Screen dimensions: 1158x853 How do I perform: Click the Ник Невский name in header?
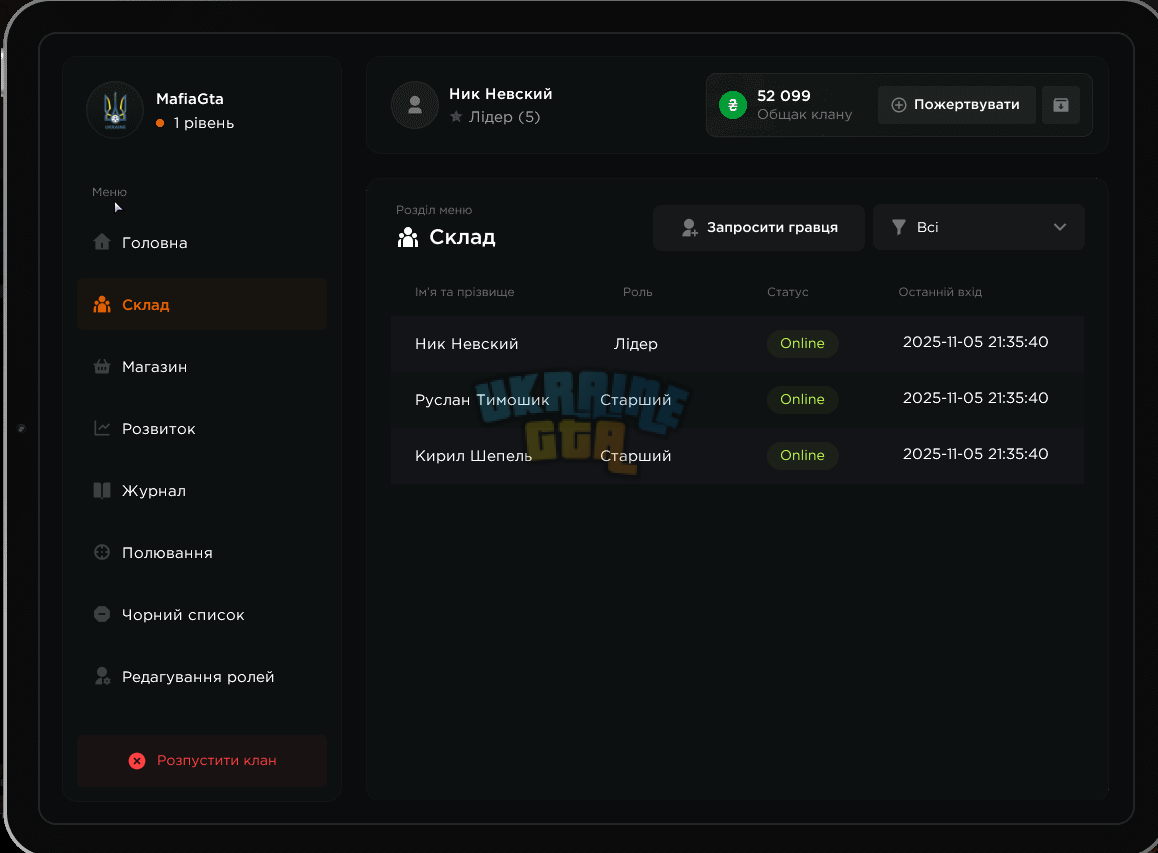pos(501,94)
